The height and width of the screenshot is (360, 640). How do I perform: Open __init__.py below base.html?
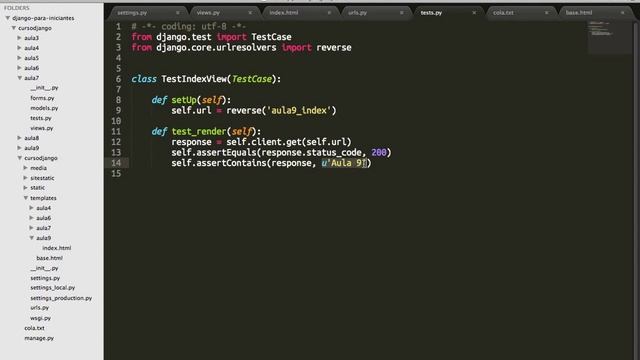pos(44,268)
